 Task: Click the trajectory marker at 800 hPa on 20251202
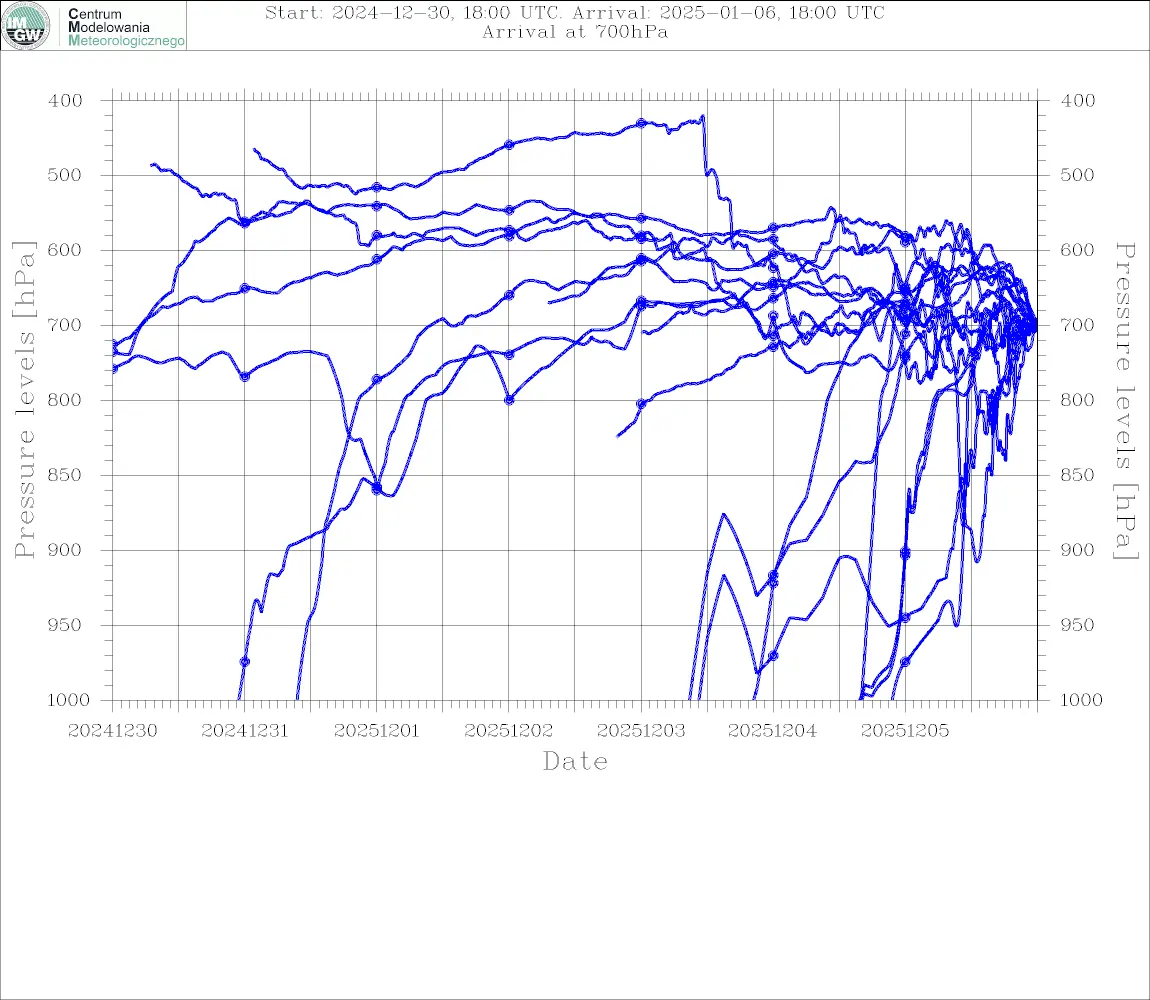click(x=509, y=400)
